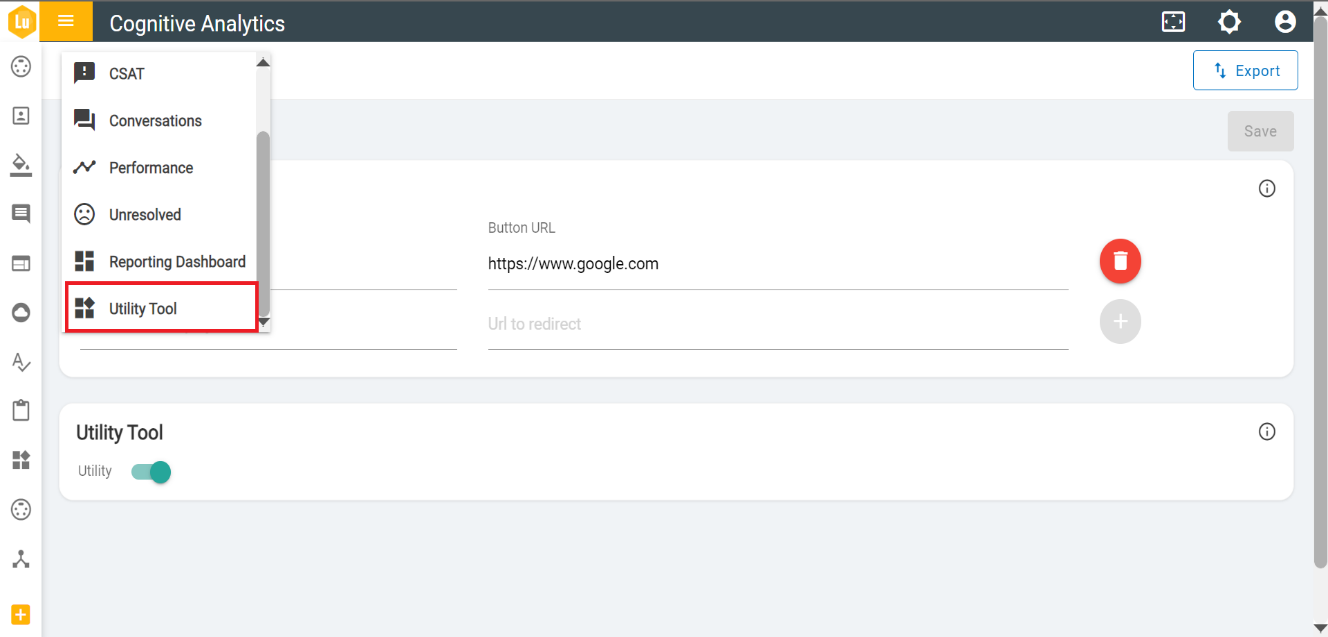Toggle the Utility switch off

(x=152, y=472)
